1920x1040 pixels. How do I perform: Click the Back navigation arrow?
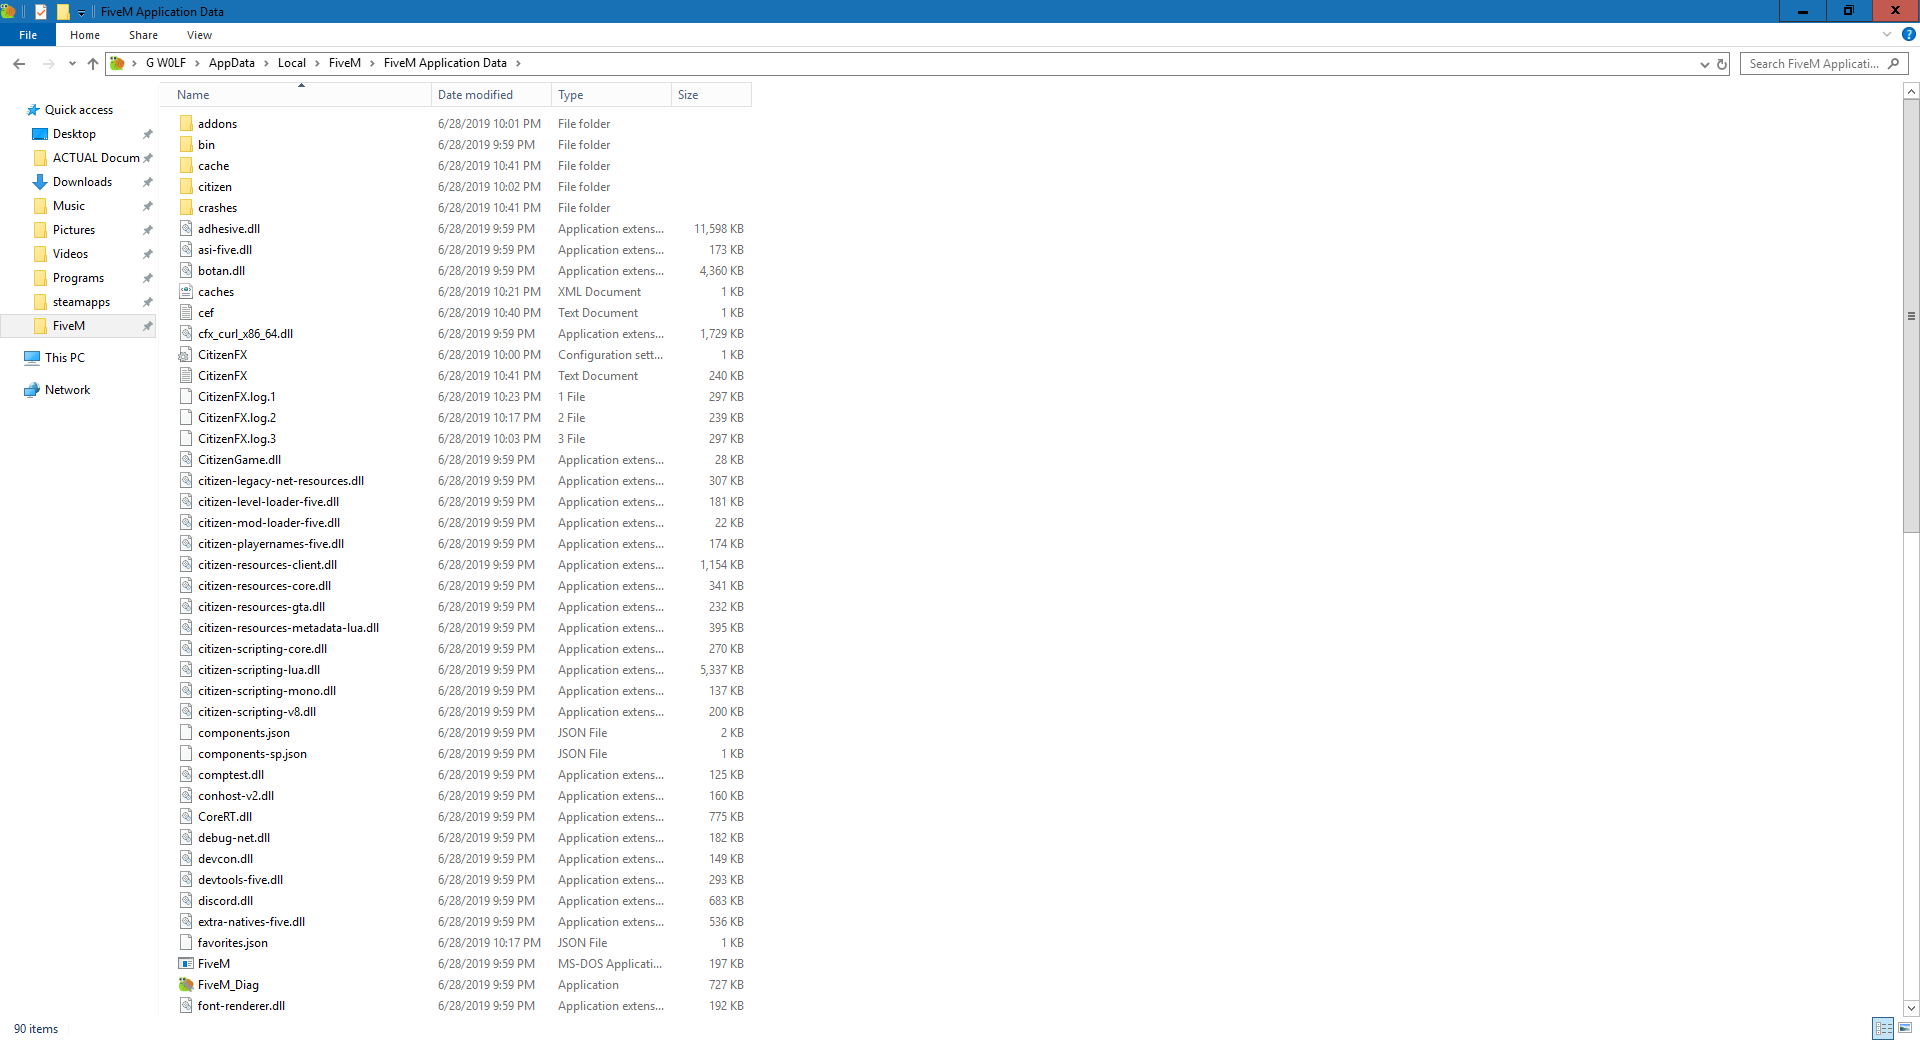(x=19, y=63)
